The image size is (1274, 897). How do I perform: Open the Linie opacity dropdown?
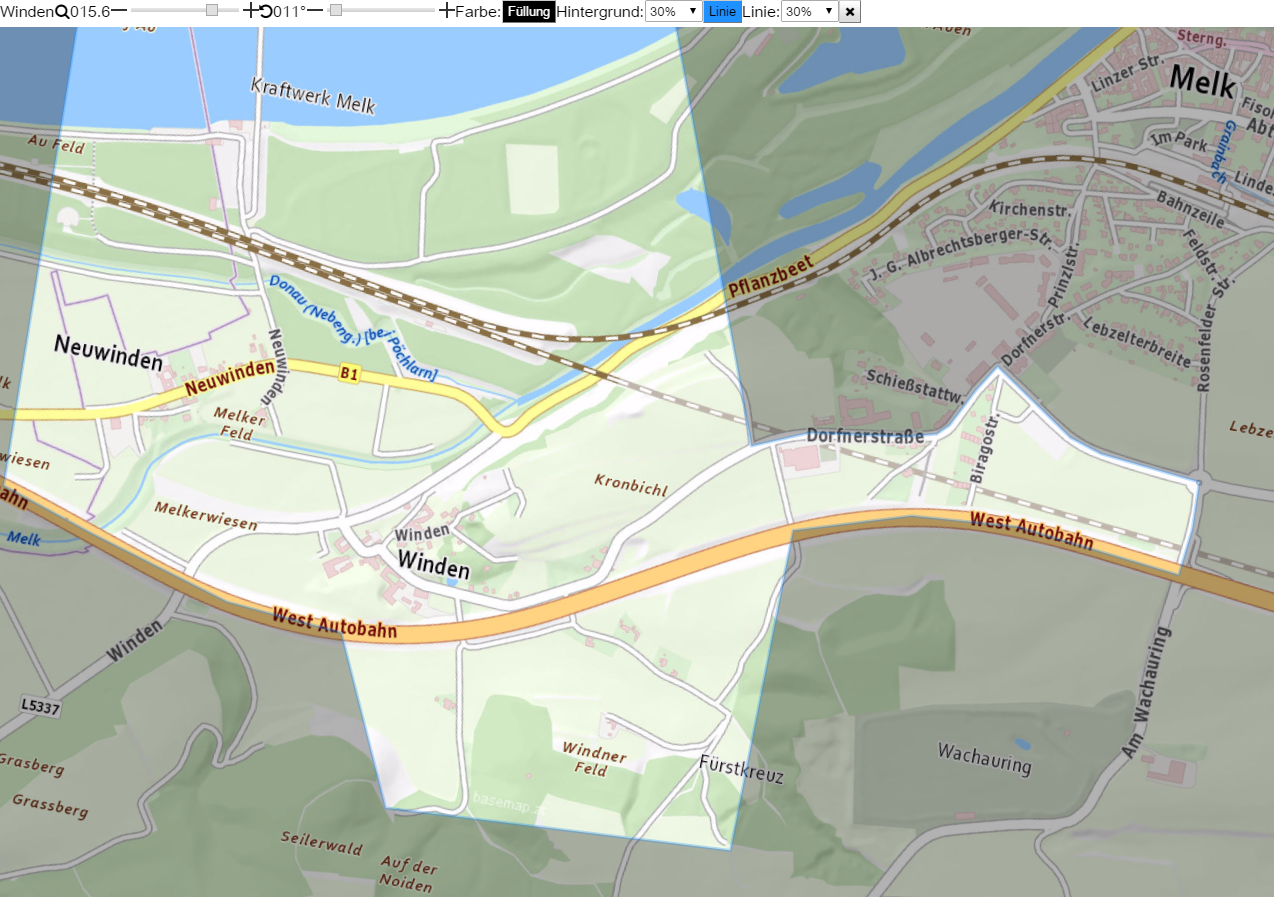809,12
